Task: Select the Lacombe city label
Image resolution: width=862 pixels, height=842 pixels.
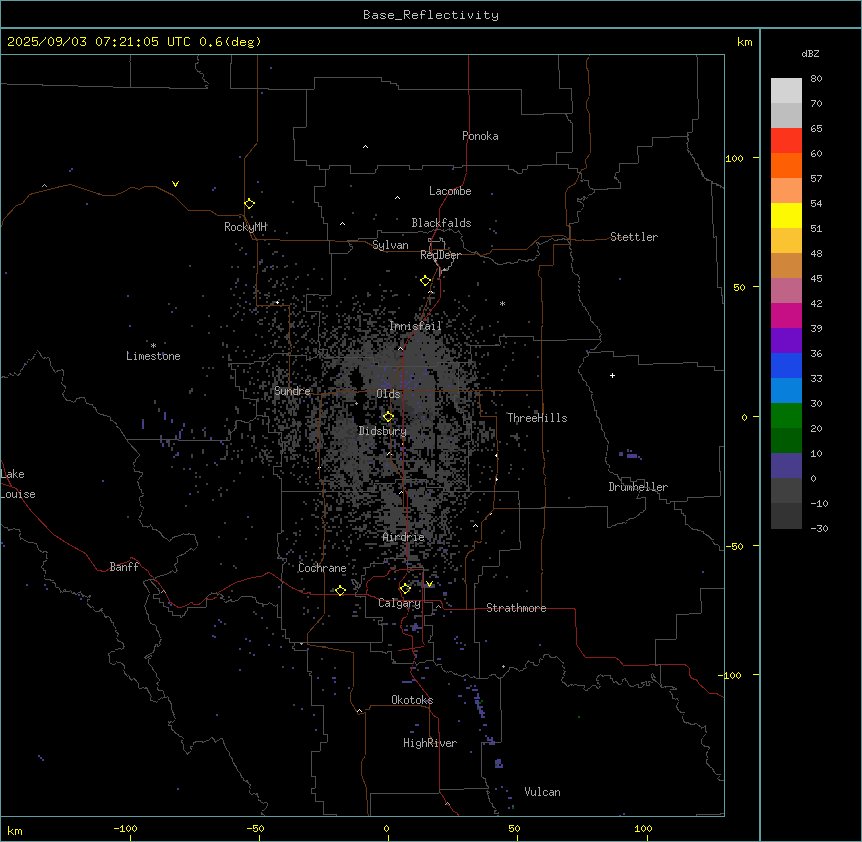Action: coord(450,191)
